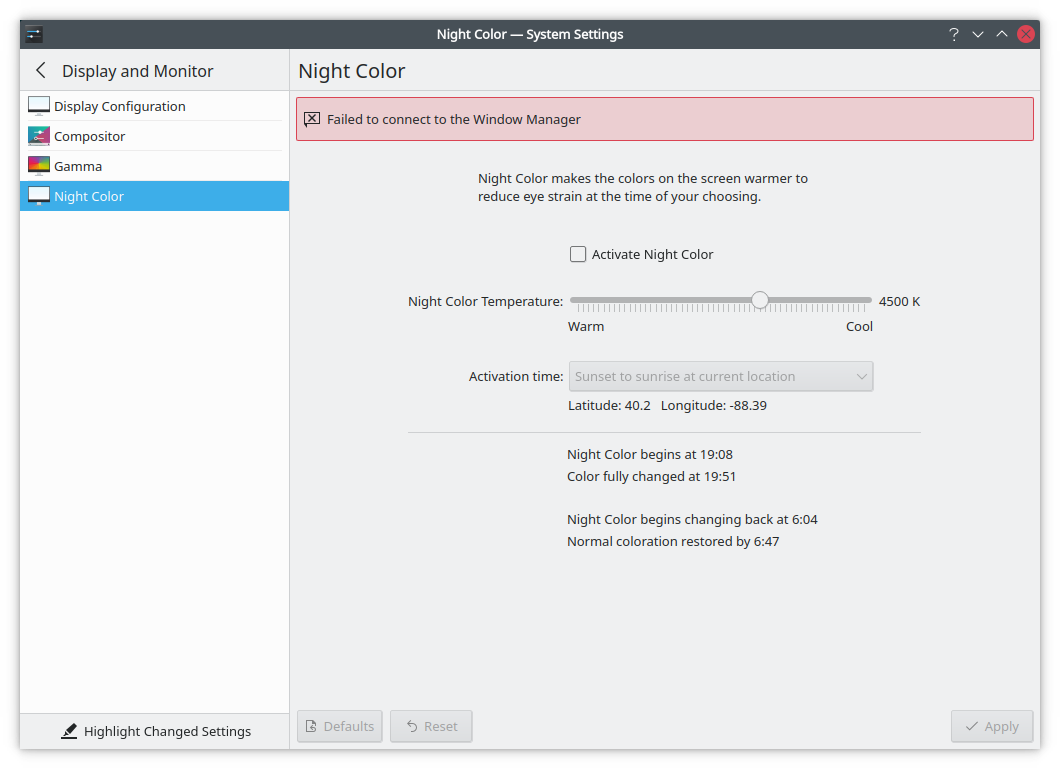
Task: Toggle Highlight Changed Settings button
Action: (155, 731)
